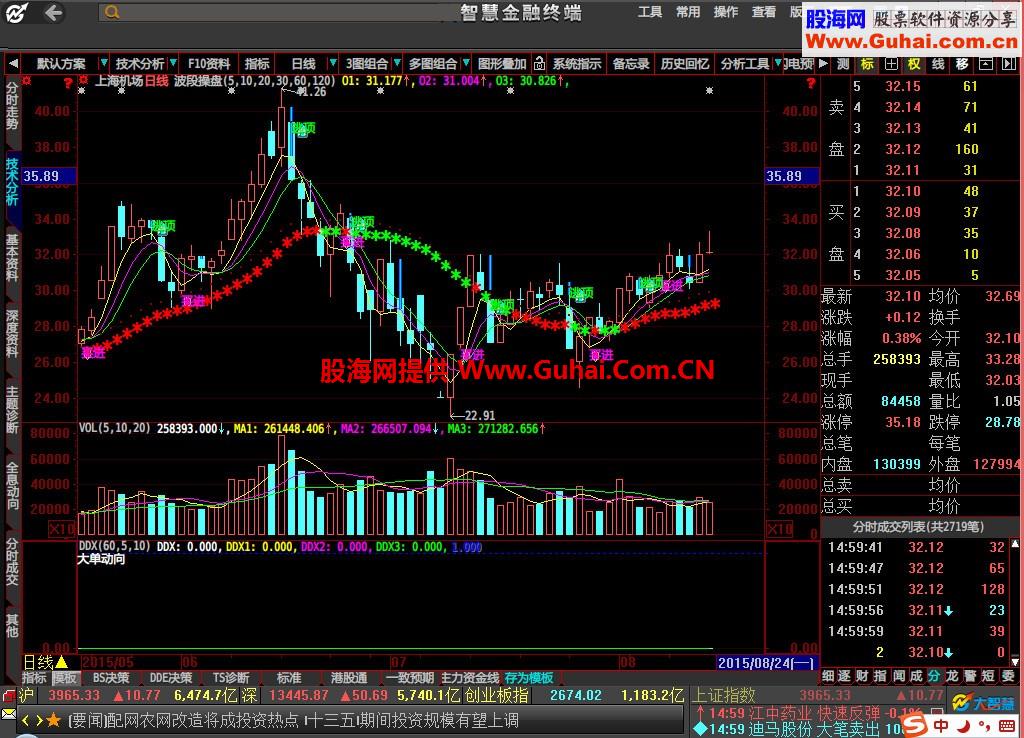Click the X10 volume scale toggle at left
This screenshot has height=738, width=1024.
pyautogui.click(x=61, y=529)
